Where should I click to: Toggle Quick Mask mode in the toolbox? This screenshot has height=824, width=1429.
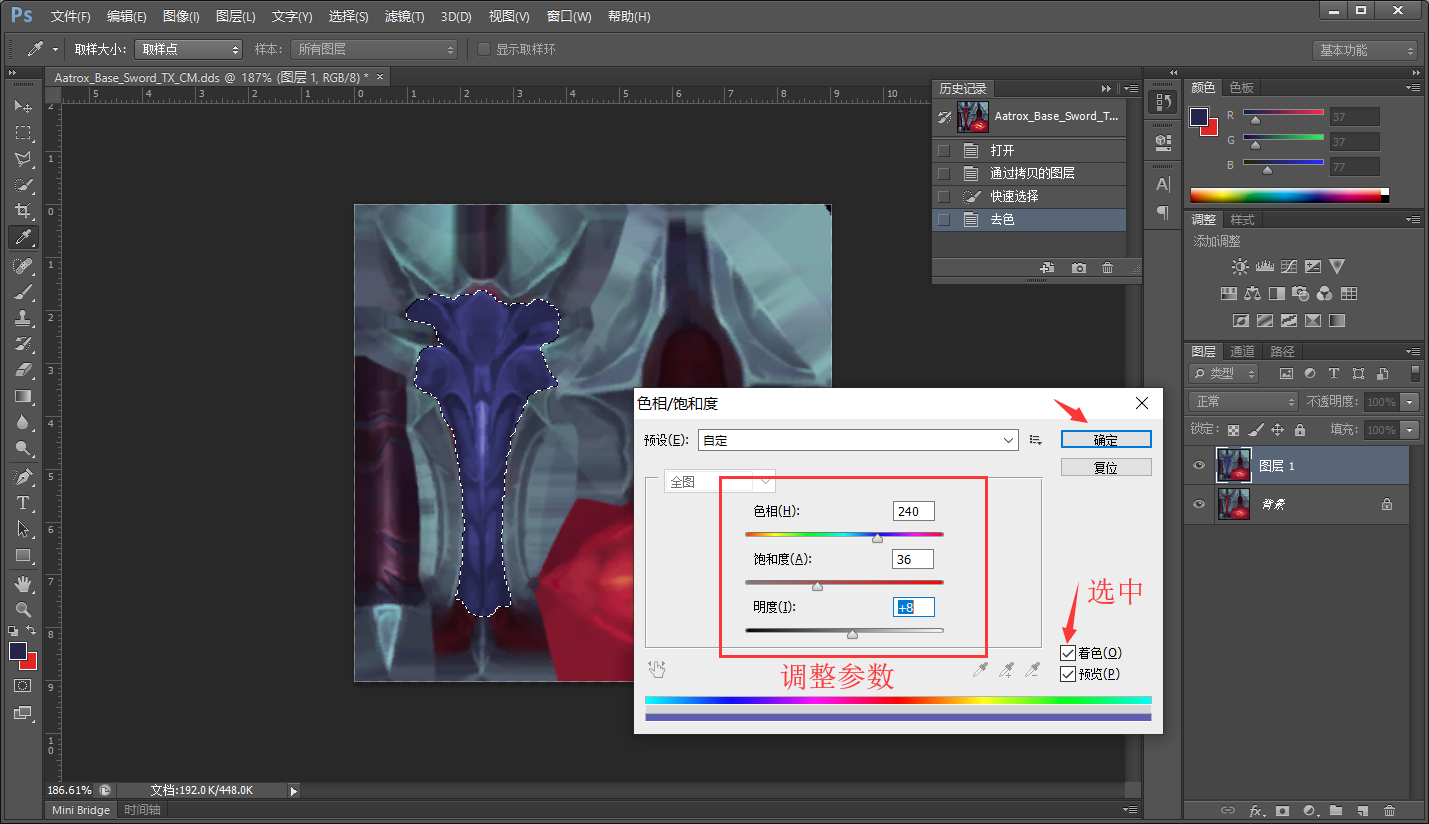[23, 686]
